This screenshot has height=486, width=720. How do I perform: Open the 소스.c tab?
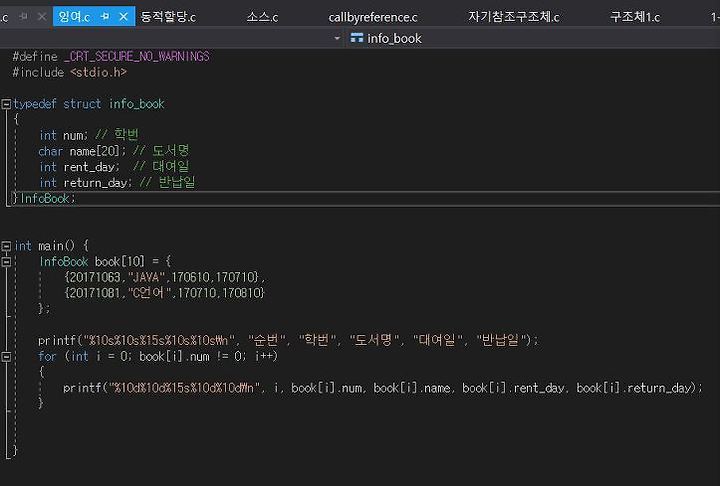[262, 17]
